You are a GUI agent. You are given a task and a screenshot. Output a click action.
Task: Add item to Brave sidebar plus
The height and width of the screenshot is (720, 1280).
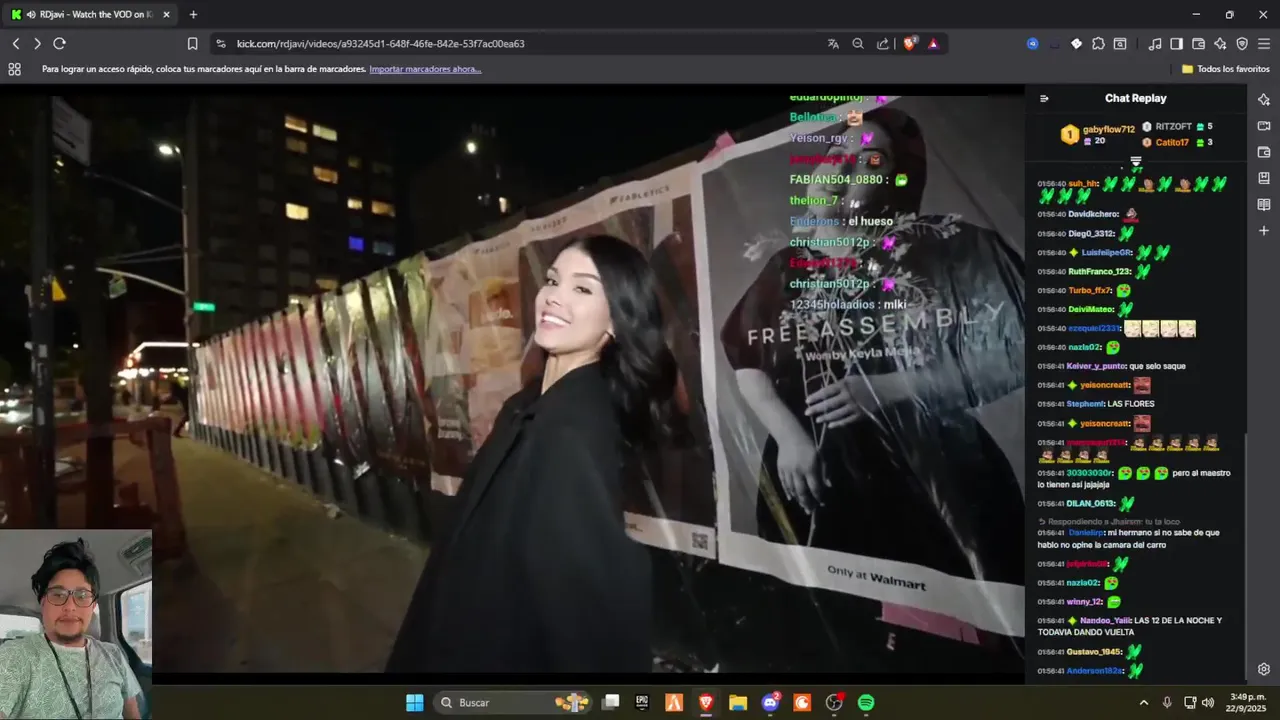click(x=1264, y=231)
